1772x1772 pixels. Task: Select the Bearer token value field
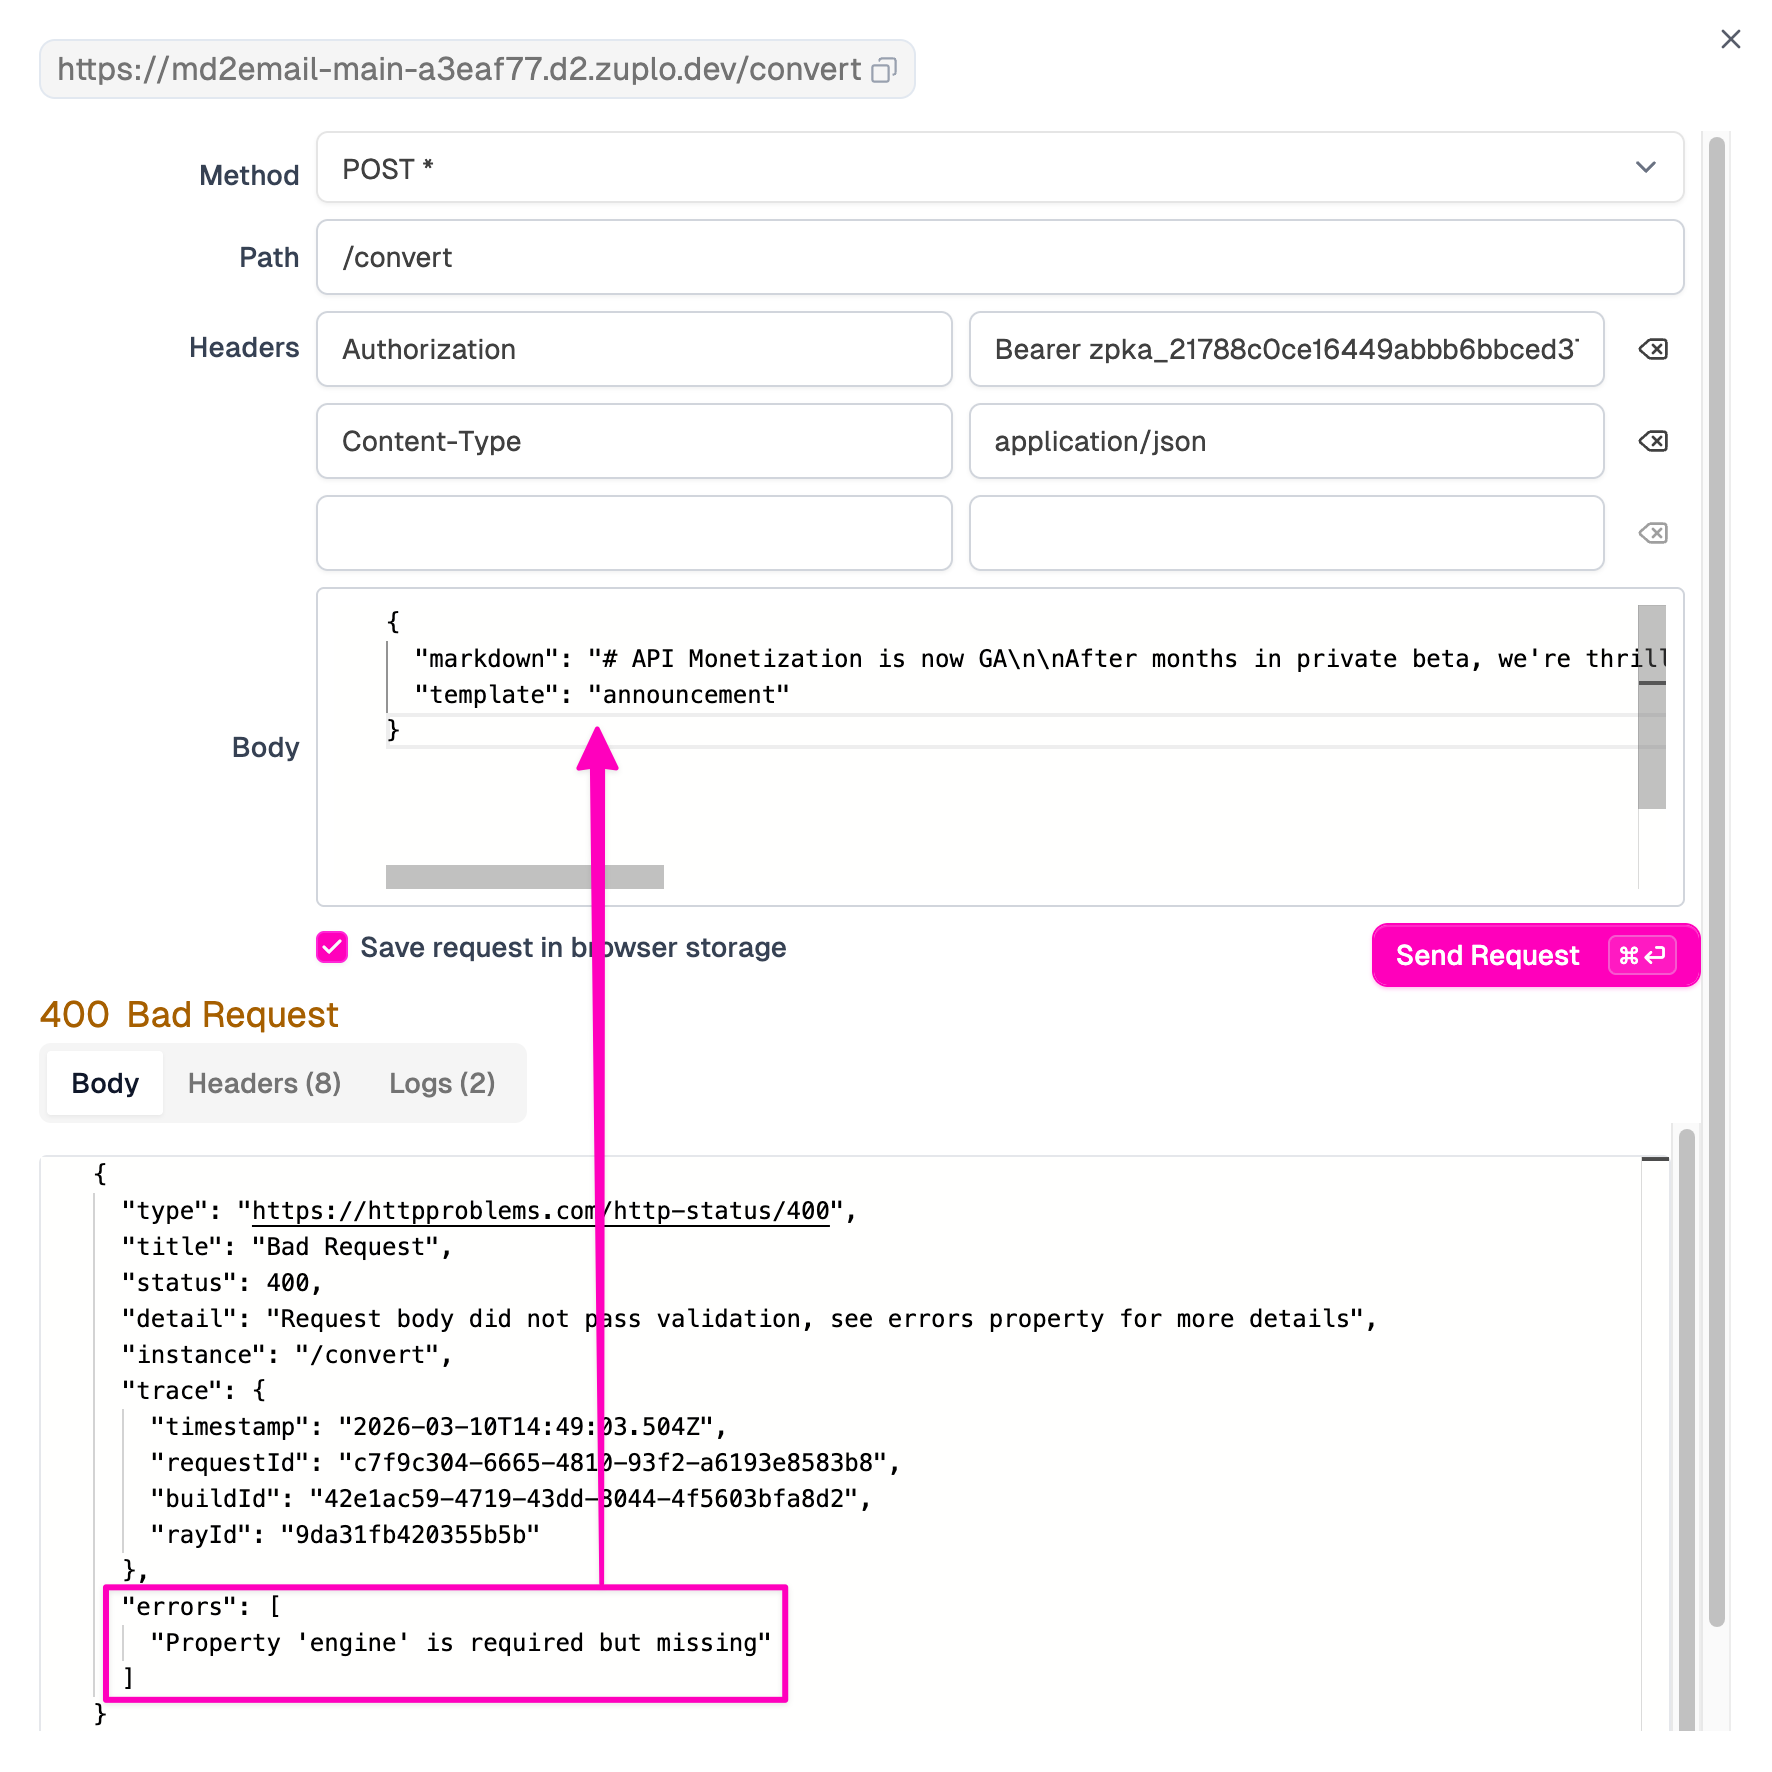coord(1285,349)
